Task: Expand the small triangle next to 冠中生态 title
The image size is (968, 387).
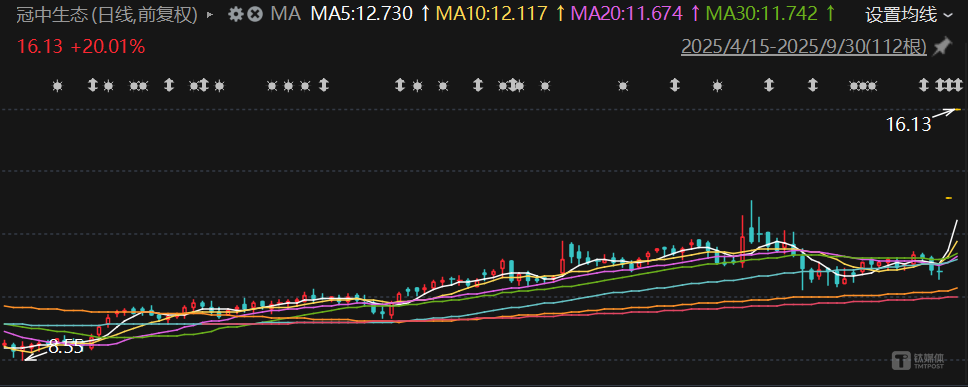Action: pyautogui.click(x=209, y=14)
